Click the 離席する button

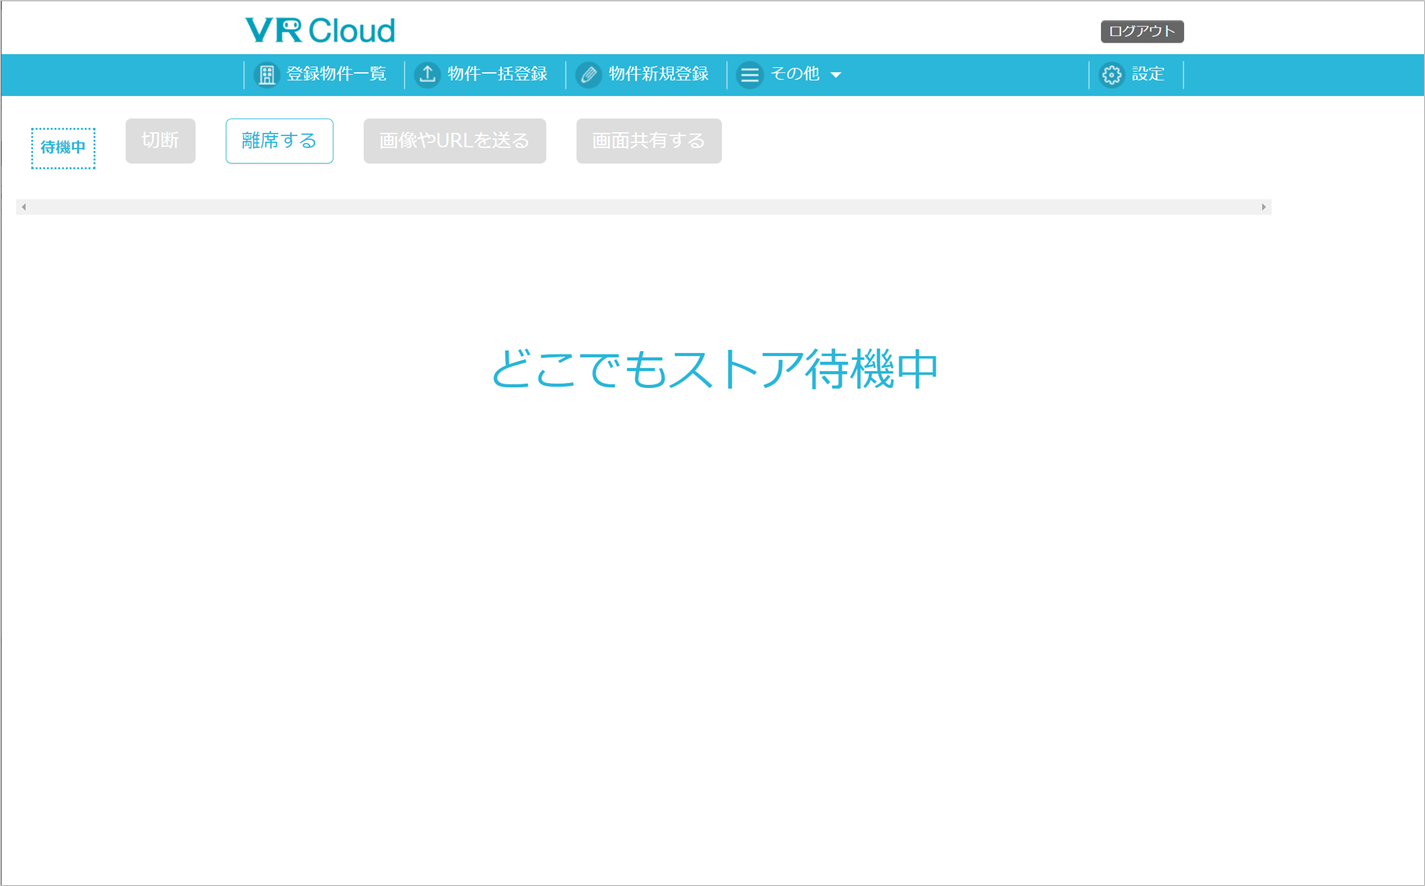tap(279, 141)
